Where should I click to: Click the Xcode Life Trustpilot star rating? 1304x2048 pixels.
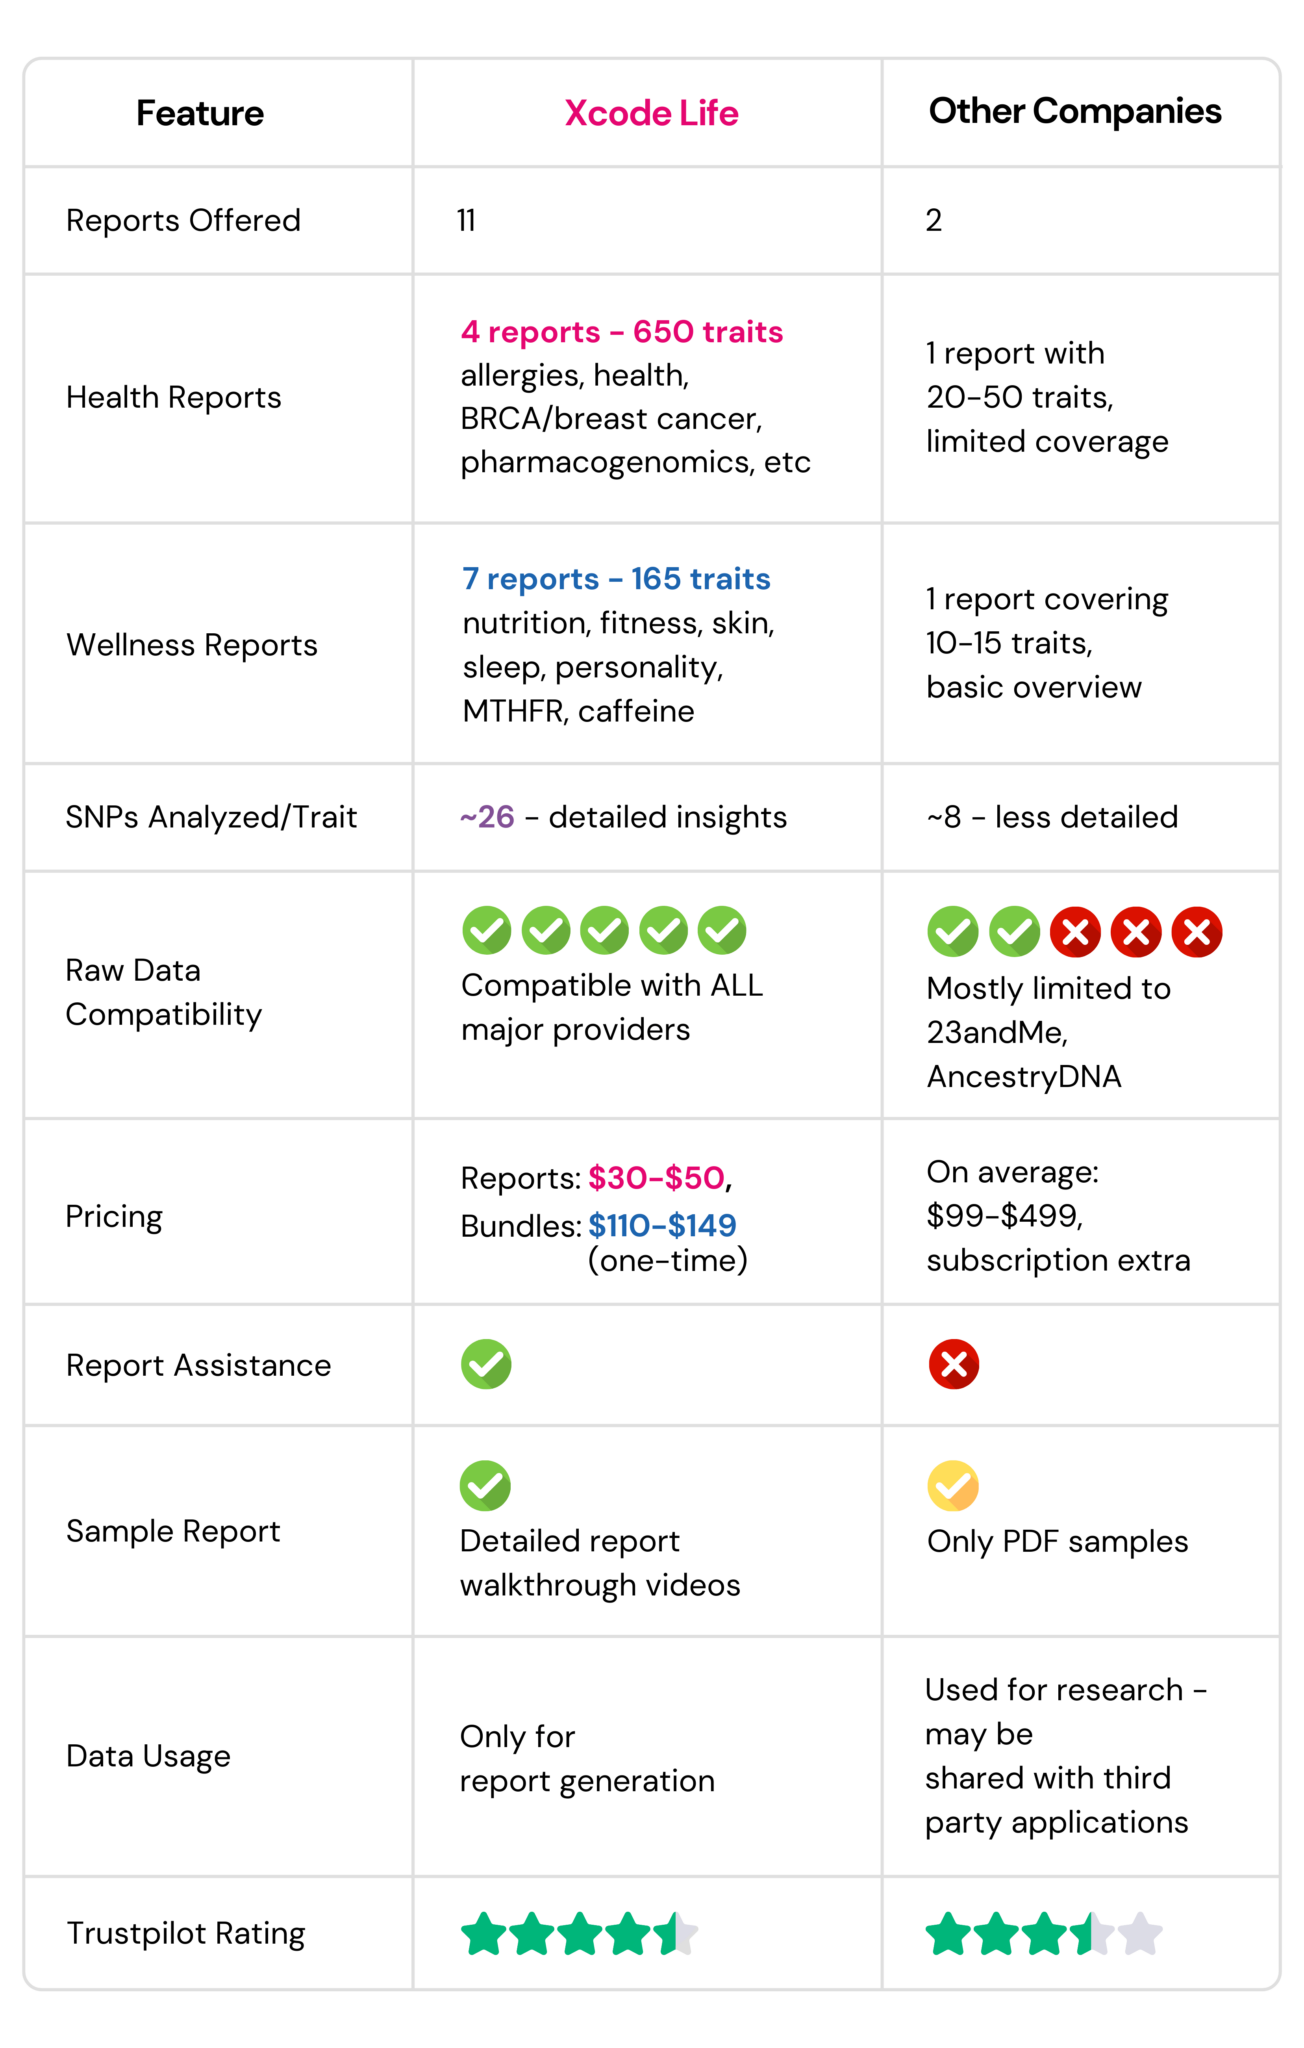579,1933
